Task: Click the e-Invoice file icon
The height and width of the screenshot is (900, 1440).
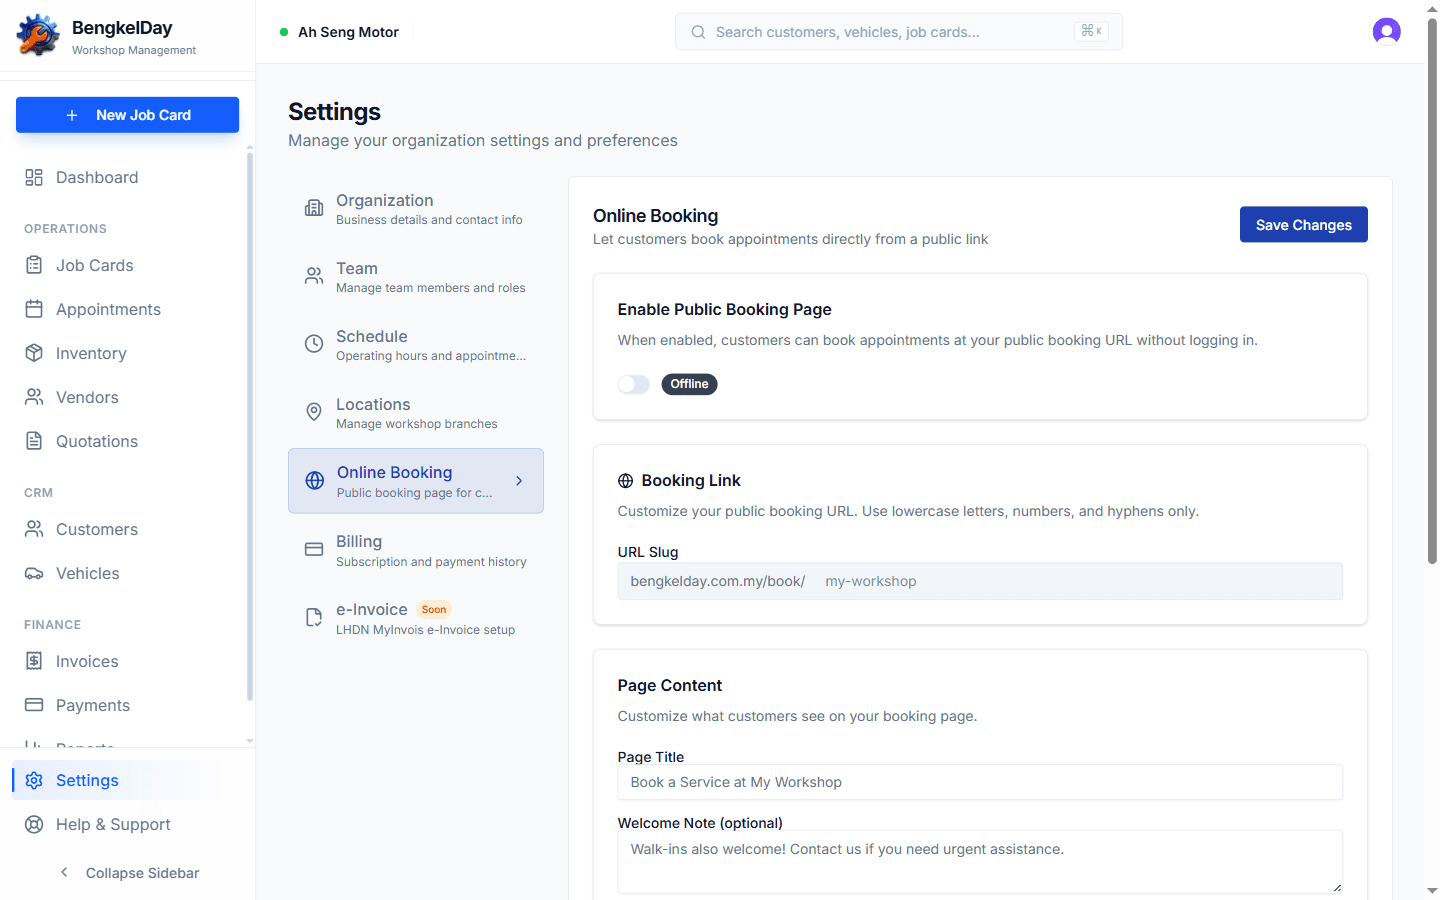Action: click(x=314, y=618)
